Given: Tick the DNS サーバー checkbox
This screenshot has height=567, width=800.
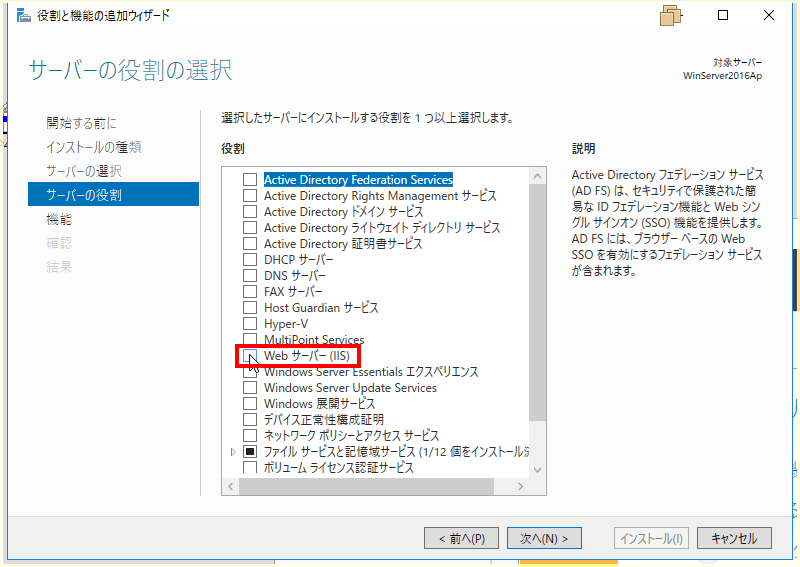Looking at the screenshot, I should click(249, 276).
